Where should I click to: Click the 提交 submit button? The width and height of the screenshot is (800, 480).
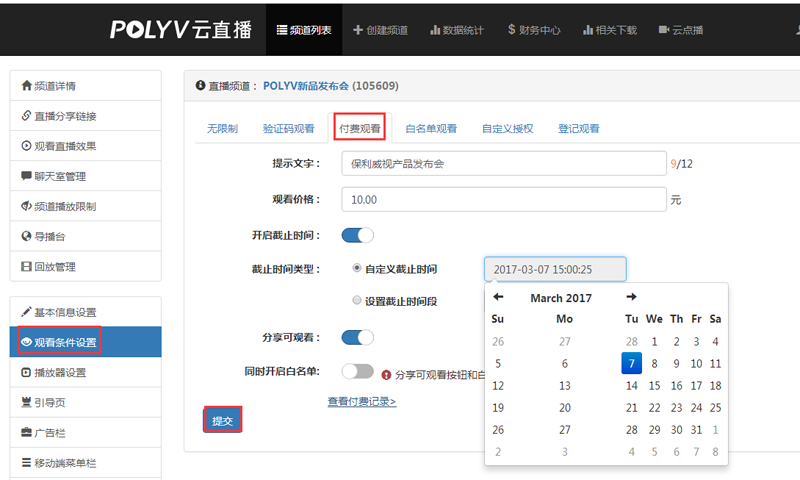tap(222, 421)
